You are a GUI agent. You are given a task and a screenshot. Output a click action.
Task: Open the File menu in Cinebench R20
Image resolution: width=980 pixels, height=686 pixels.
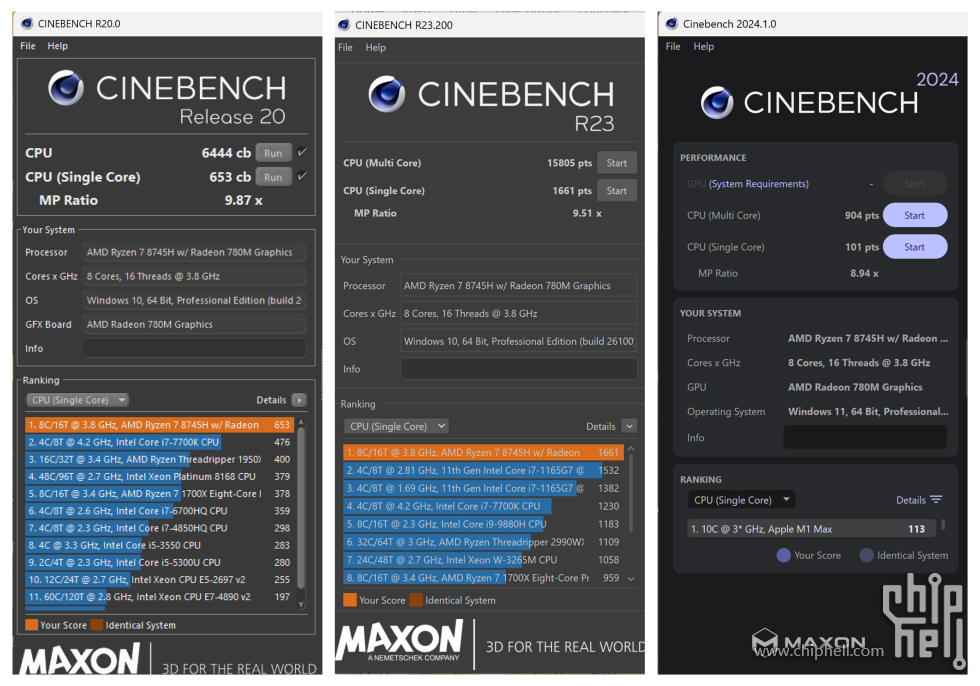tap(28, 46)
